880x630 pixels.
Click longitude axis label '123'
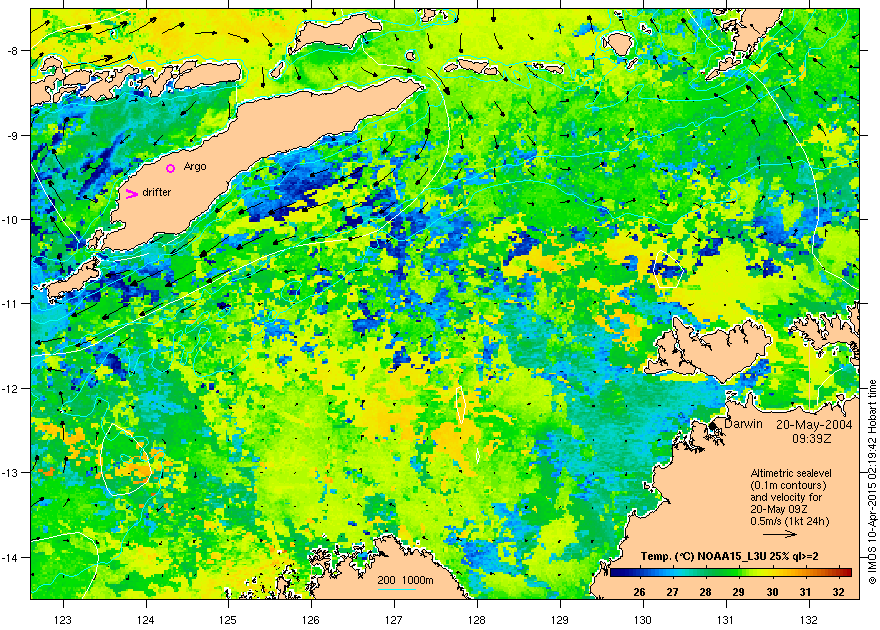tap(63, 620)
